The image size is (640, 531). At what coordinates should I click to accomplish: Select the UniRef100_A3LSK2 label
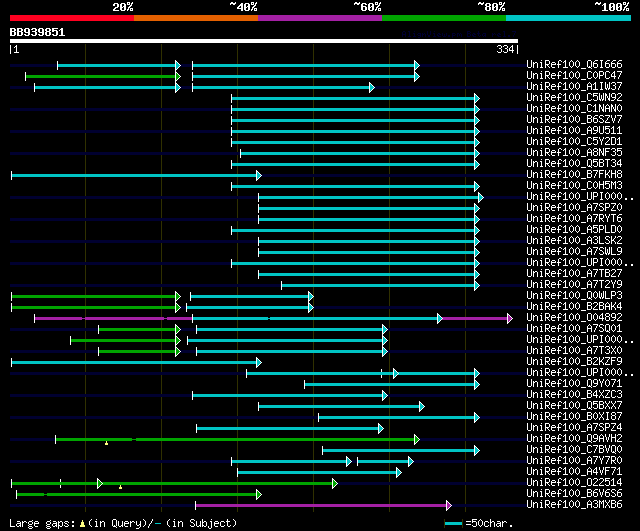(574, 241)
